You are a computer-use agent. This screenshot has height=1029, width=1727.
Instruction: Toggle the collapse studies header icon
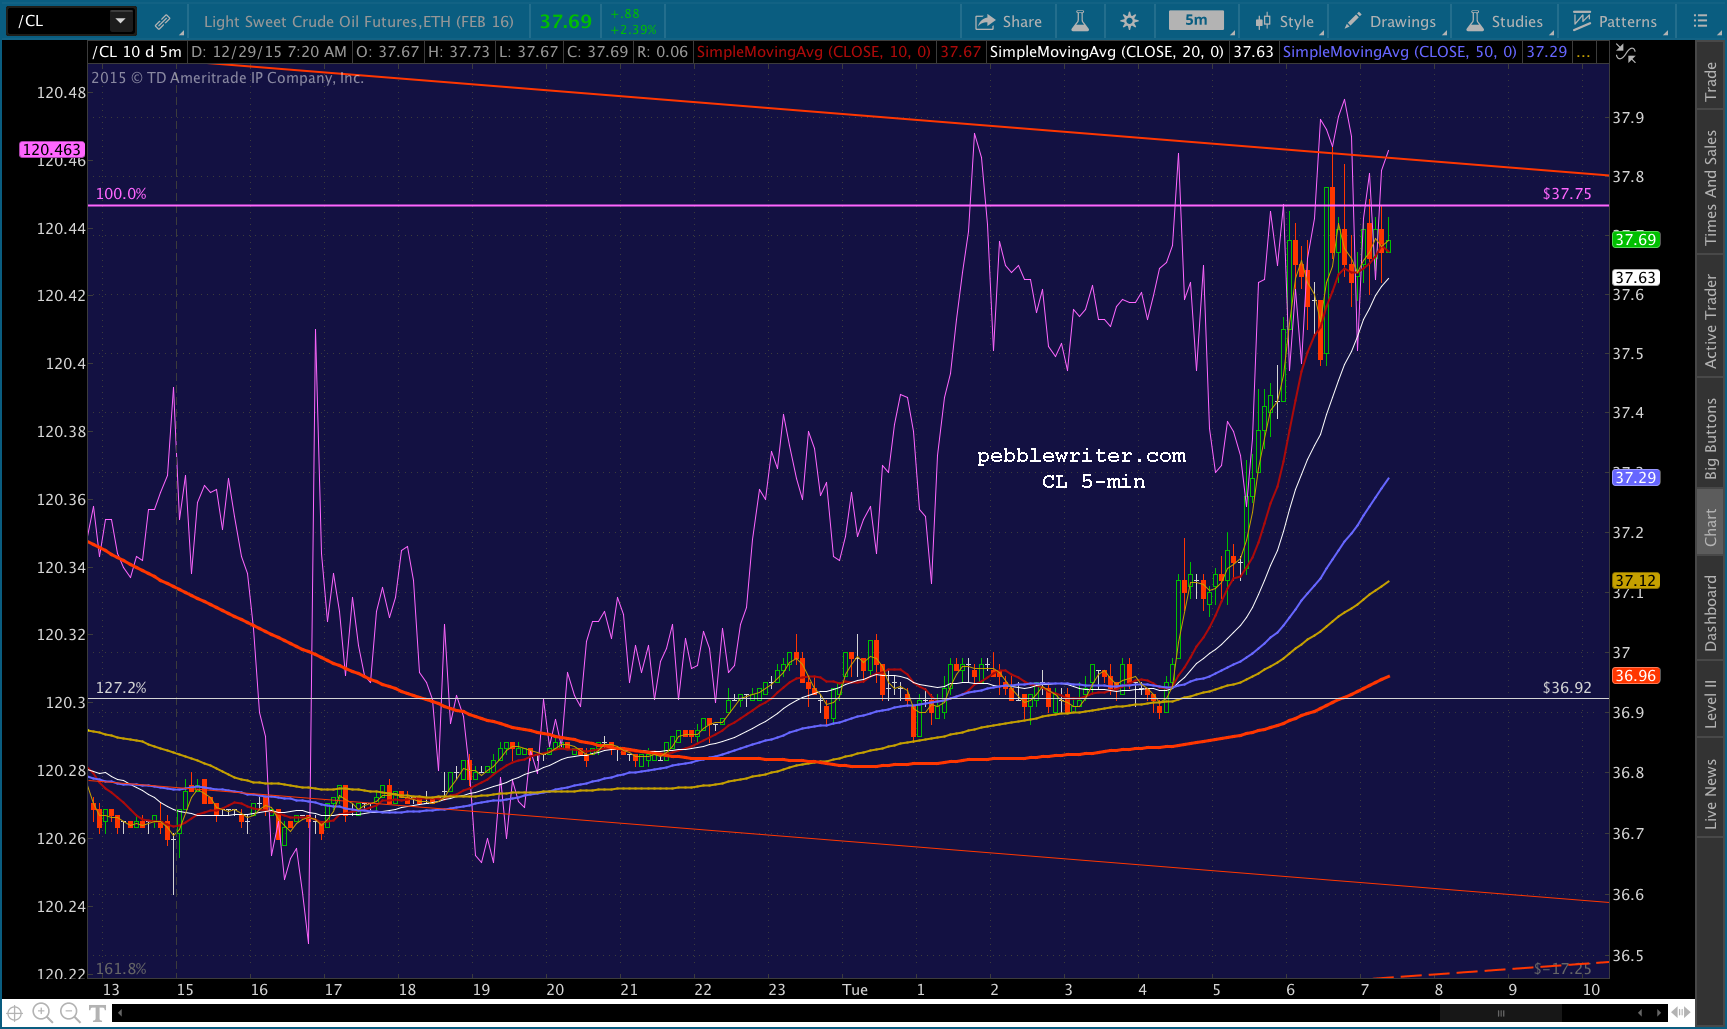pyautogui.click(x=1627, y=54)
